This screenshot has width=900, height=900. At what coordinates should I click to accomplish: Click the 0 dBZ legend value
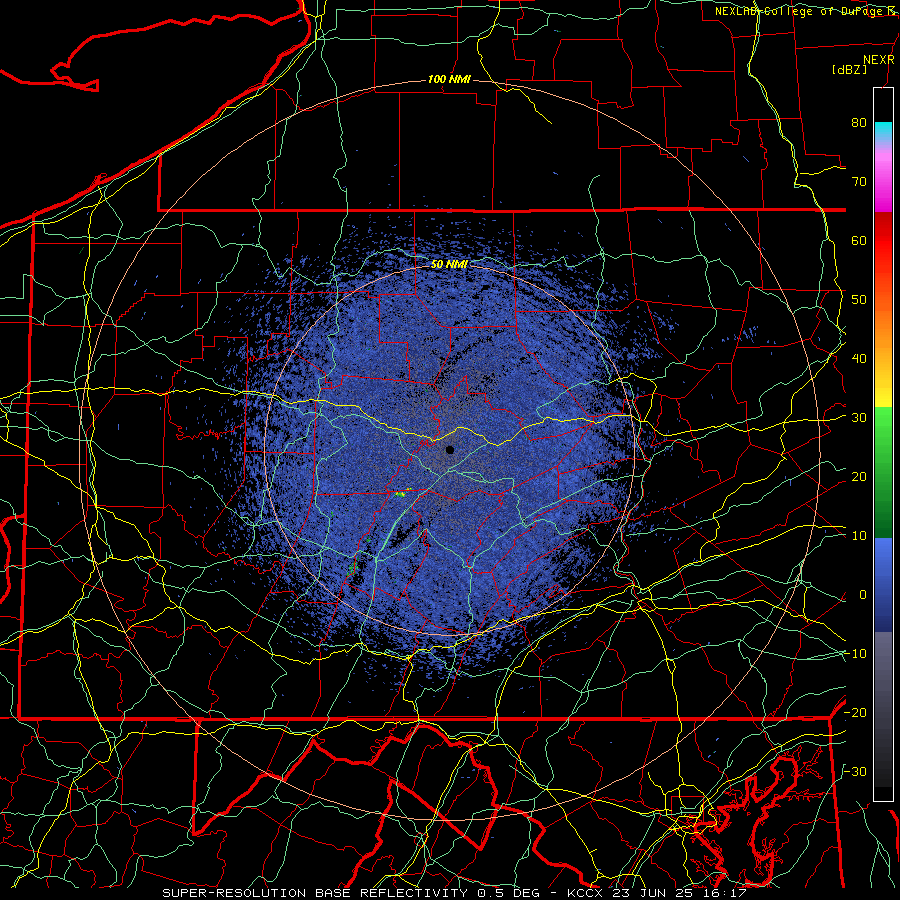point(863,595)
